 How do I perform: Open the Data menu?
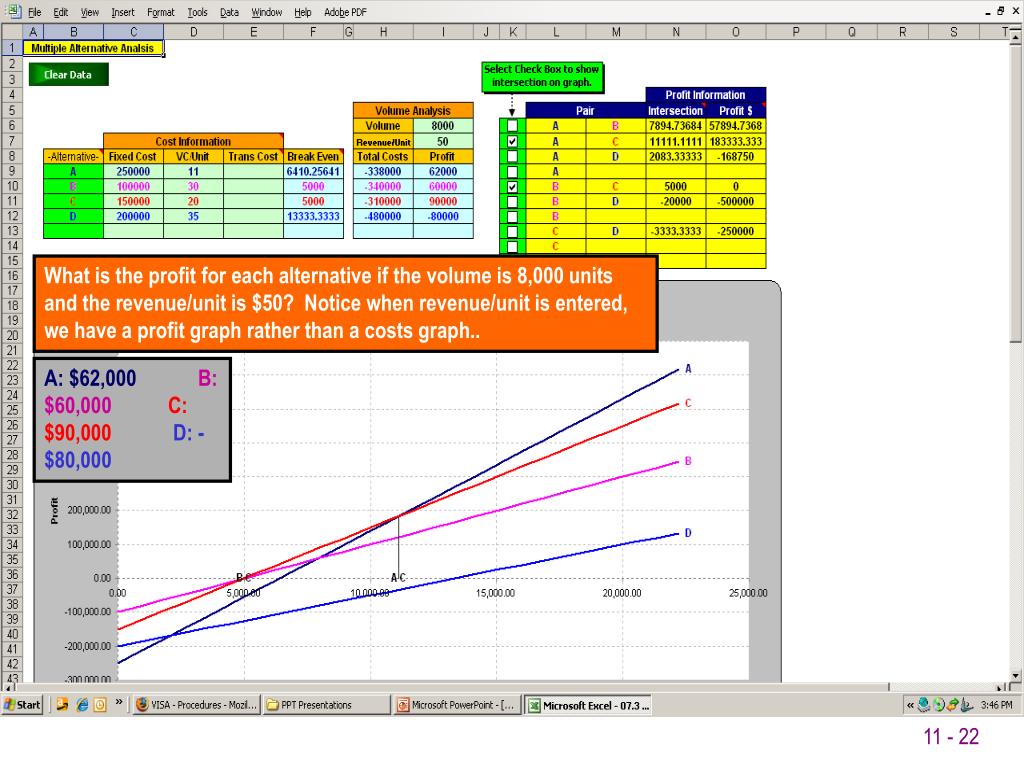(229, 12)
